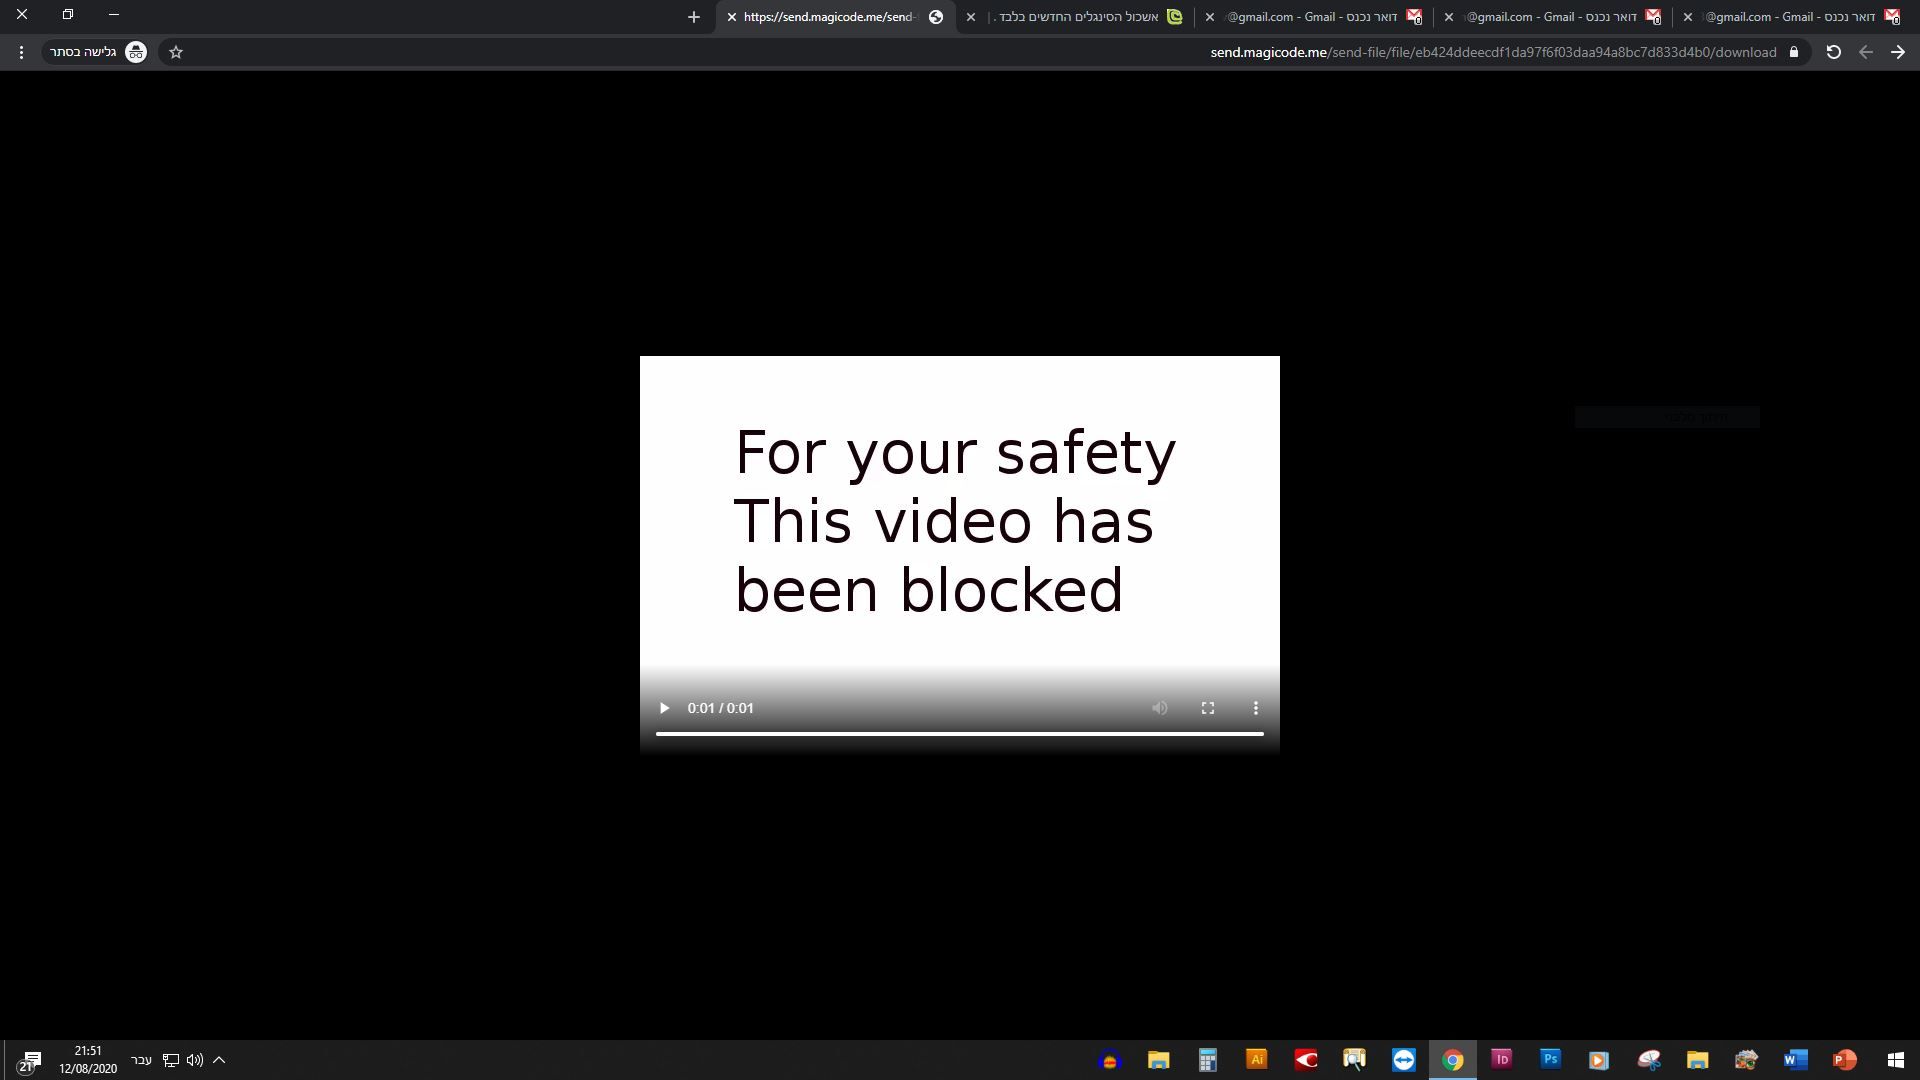The width and height of the screenshot is (1920, 1080).
Task: Enter fullscreen mode on the video
Action: 1208,708
